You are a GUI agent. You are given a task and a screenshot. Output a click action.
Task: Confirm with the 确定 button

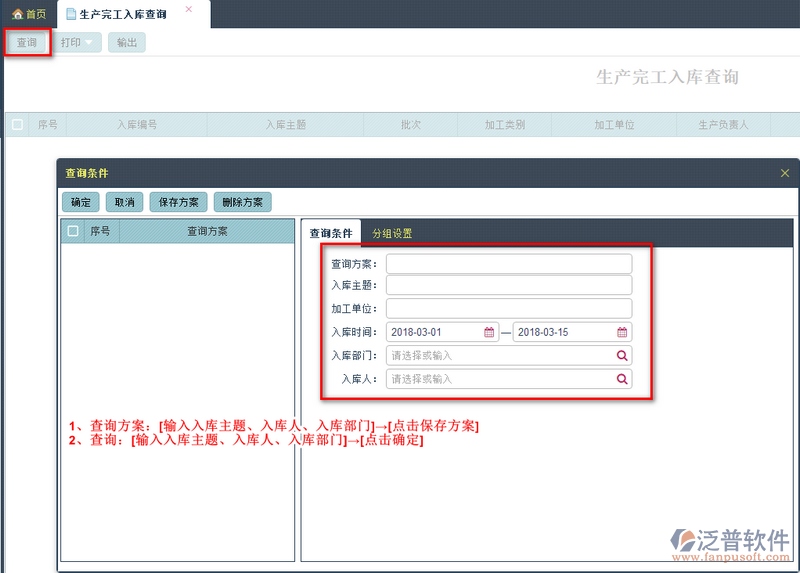(x=81, y=202)
